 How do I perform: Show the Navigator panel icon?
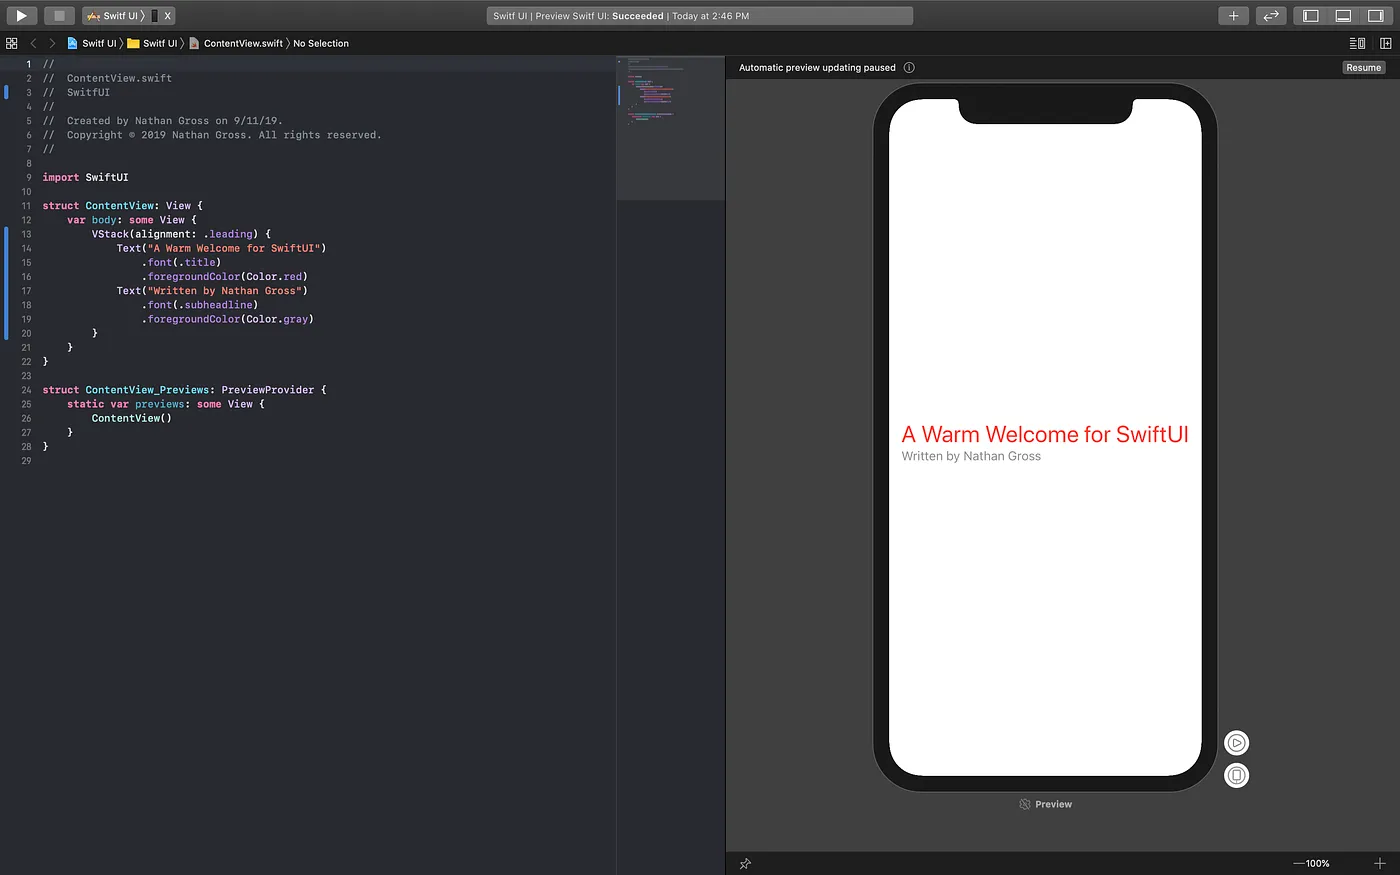tap(1309, 15)
